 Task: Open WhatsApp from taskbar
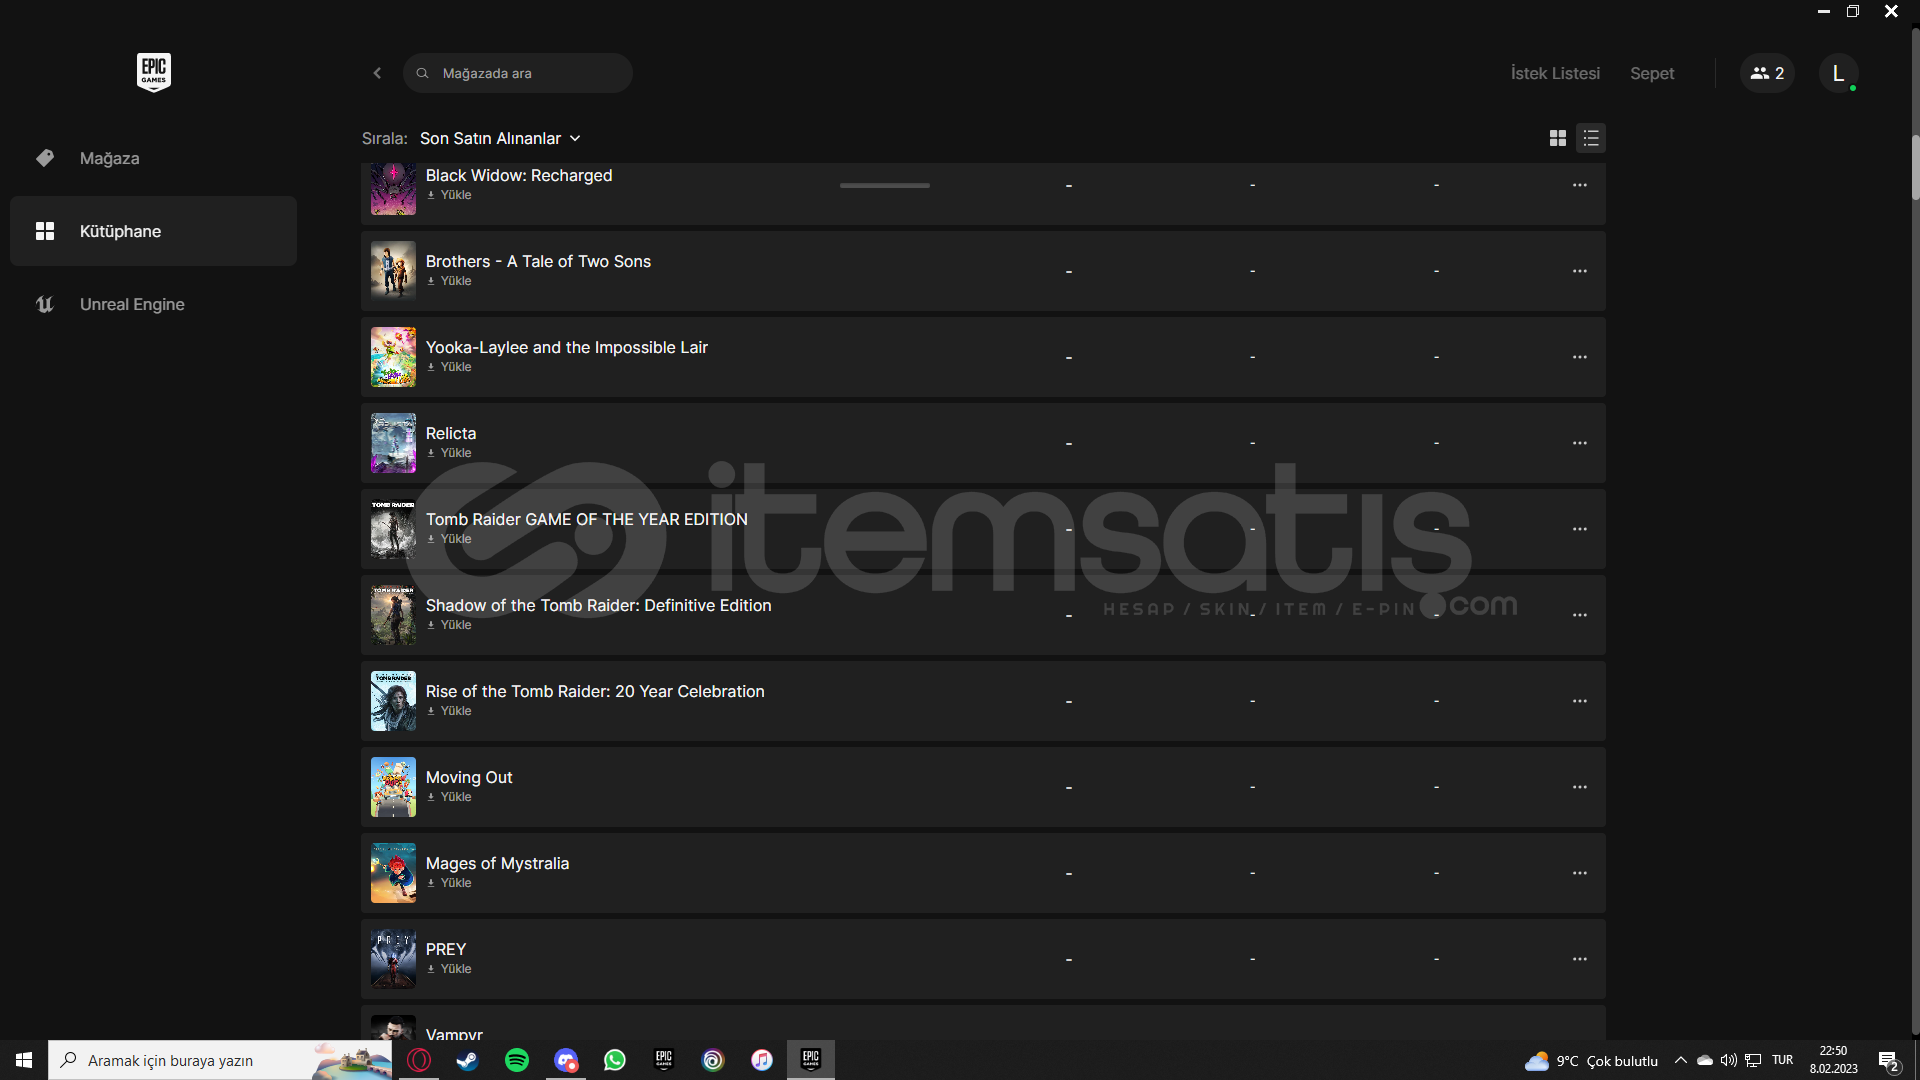click(615, 1060)
